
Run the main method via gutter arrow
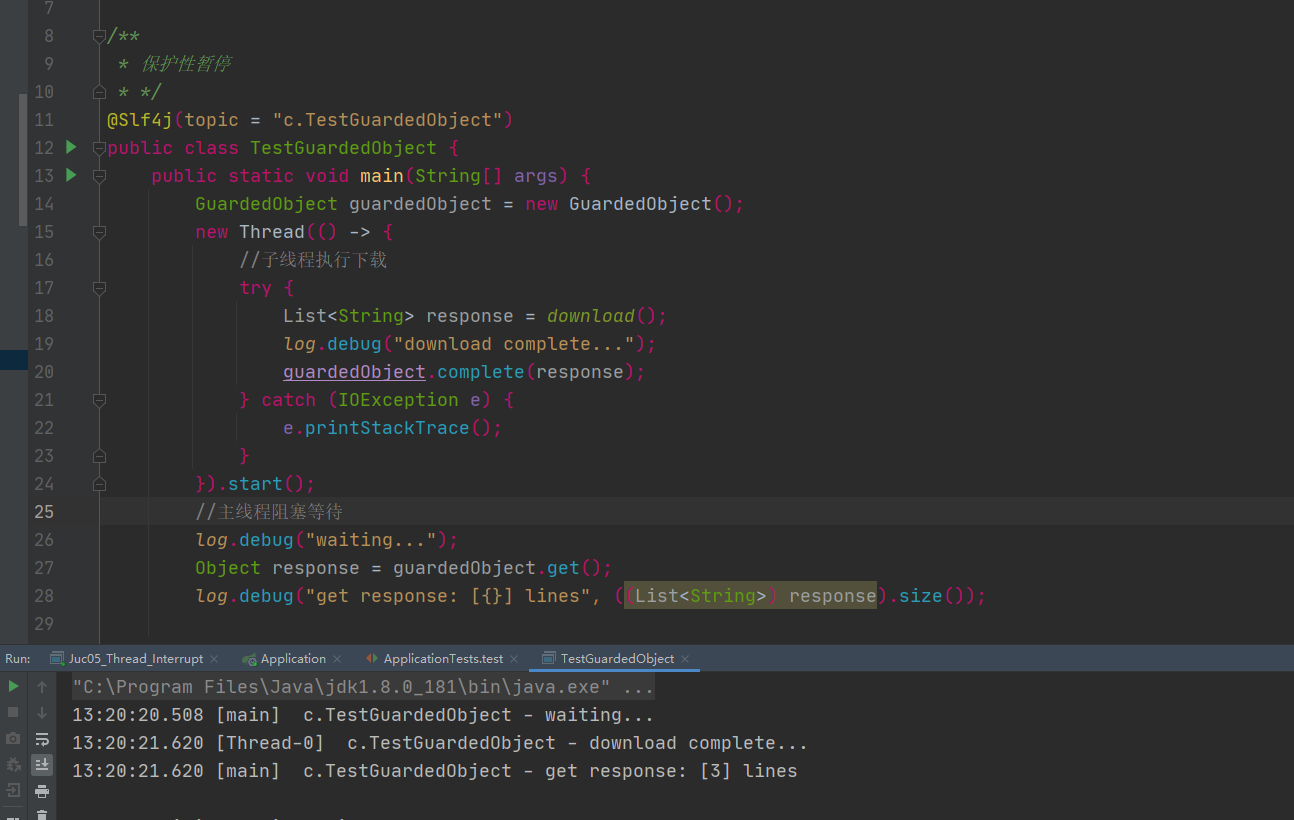coord(71,175)
